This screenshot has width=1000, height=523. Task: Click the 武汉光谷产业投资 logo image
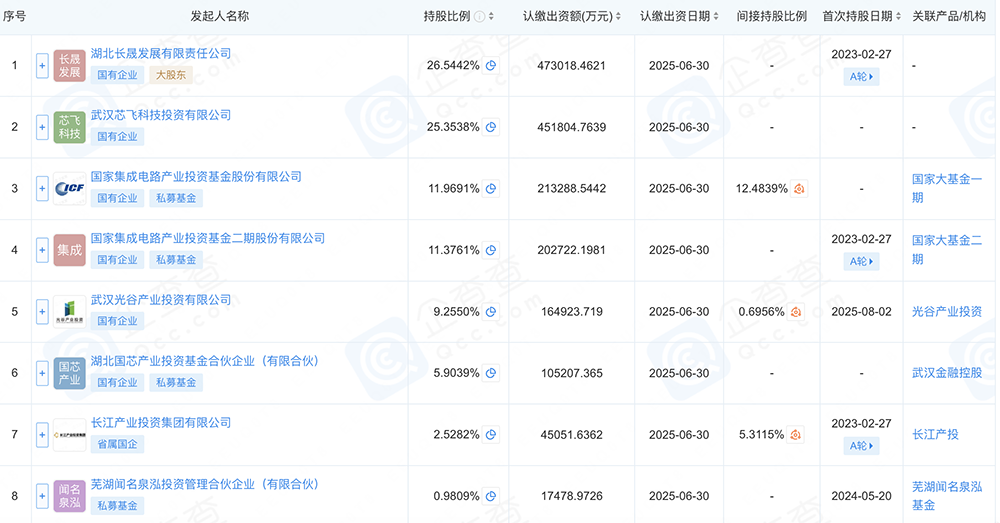tap(70, 312)
